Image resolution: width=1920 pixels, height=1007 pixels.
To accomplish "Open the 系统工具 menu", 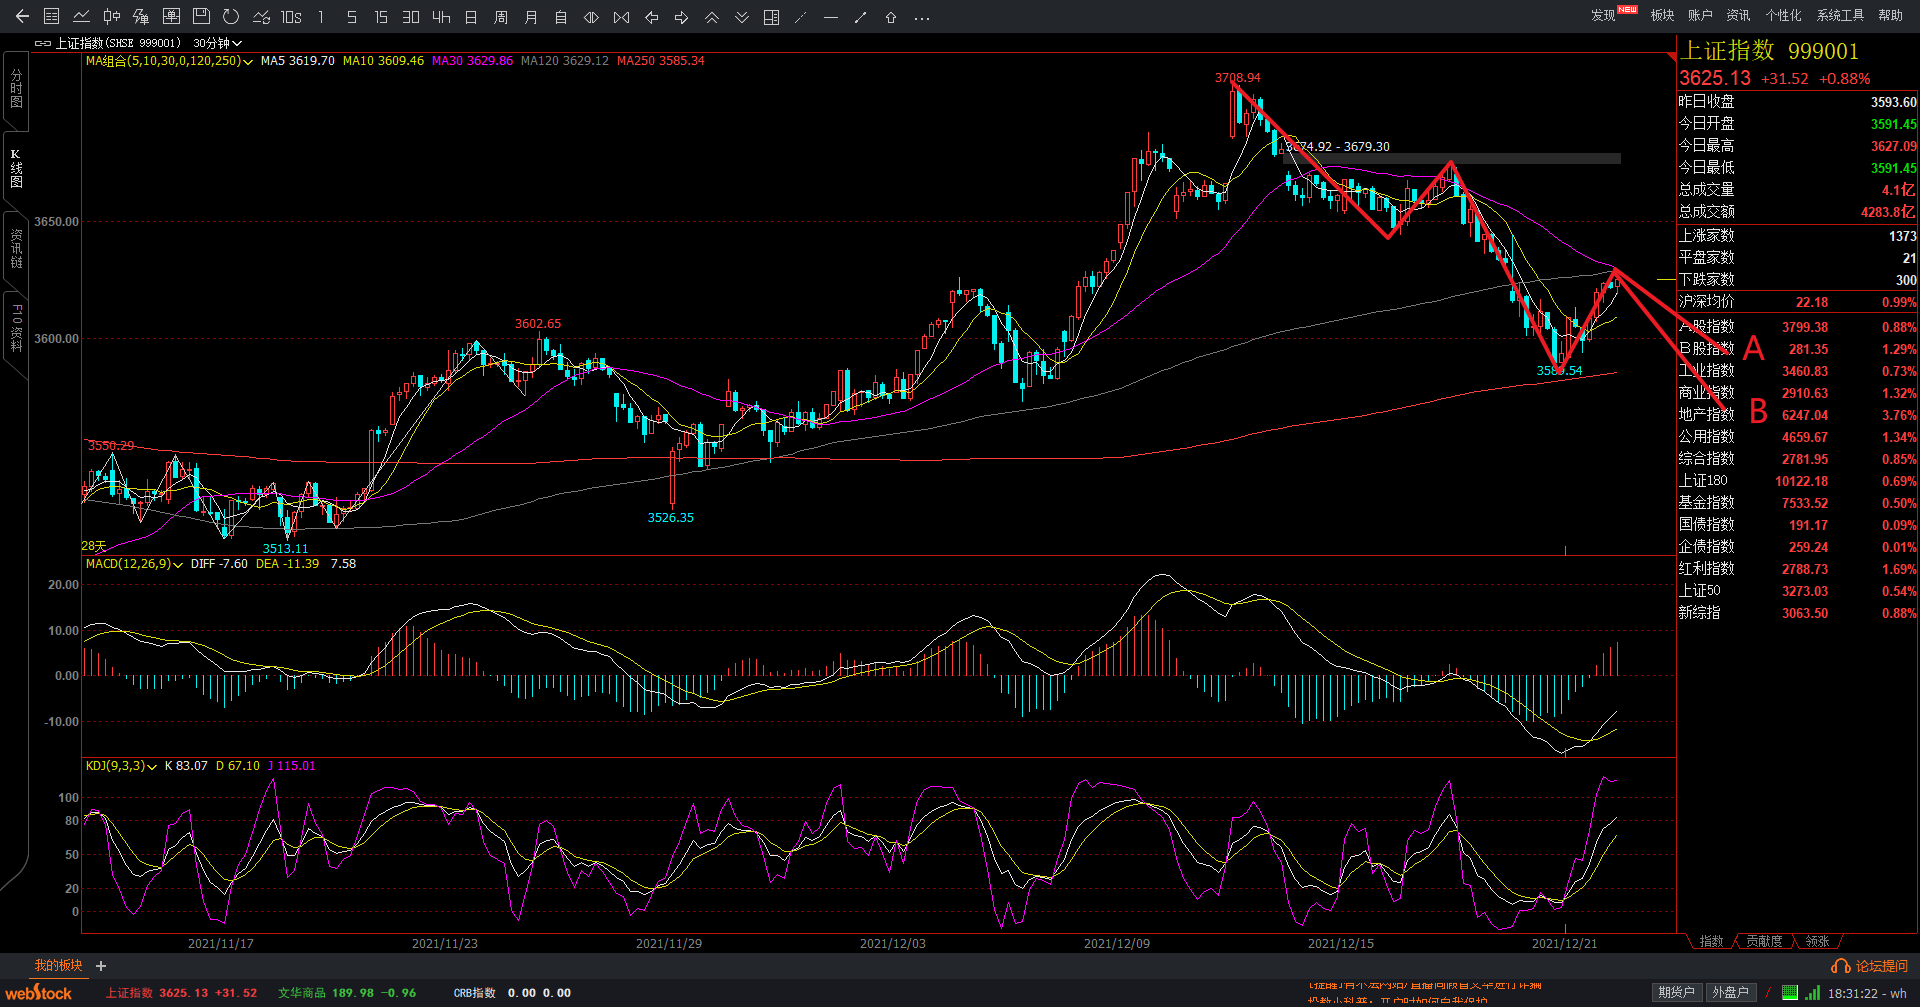I will [1840, 15].
